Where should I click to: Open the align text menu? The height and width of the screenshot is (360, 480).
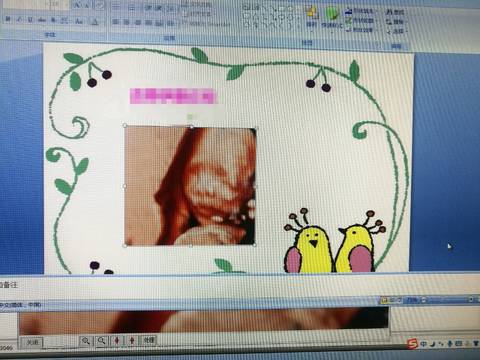click(197, 14)
